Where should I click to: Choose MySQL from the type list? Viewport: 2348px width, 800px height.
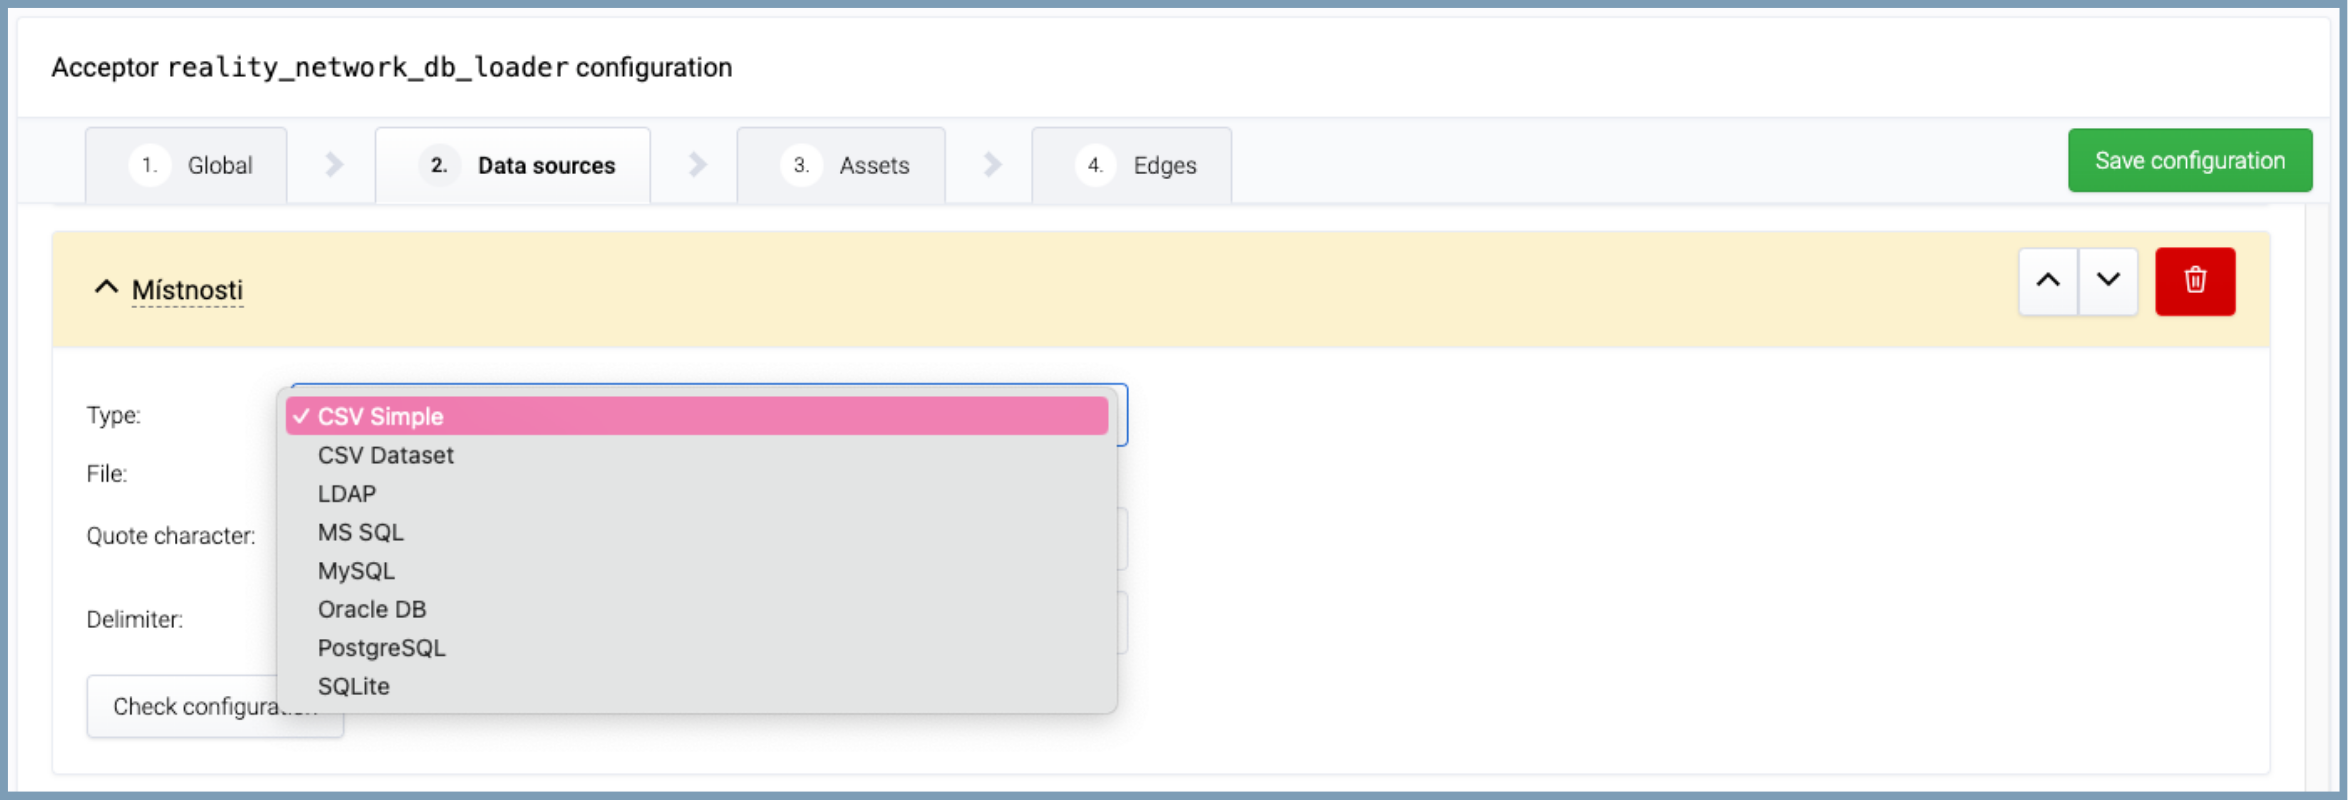click(x=356, y=571)
